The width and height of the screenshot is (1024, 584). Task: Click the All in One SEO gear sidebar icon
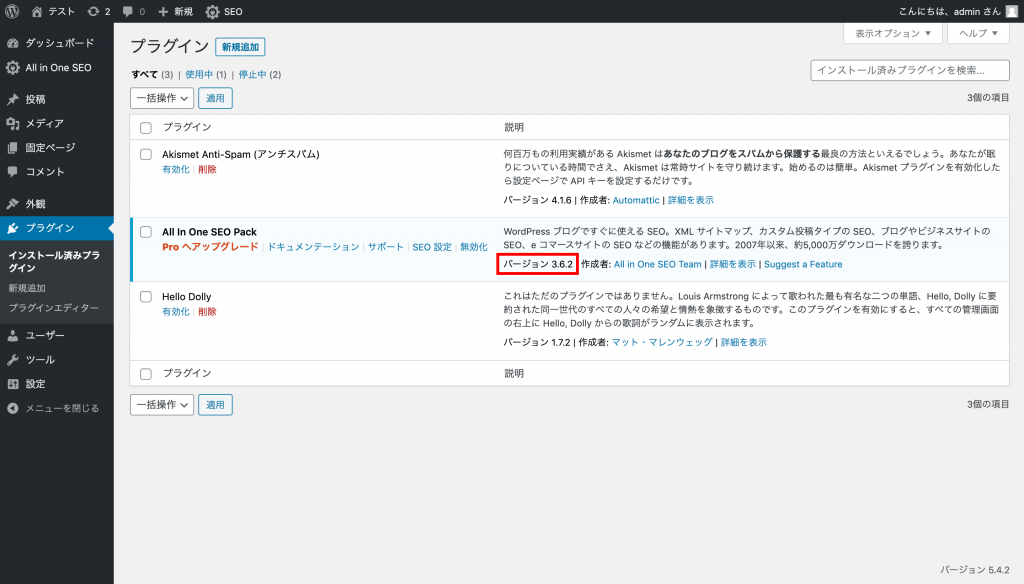(12, 67)
